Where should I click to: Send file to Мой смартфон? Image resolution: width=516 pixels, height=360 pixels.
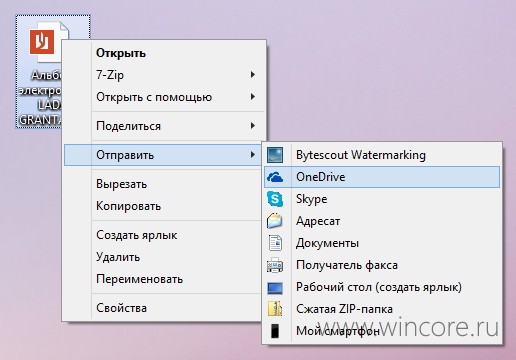click(x=382, y=331)
